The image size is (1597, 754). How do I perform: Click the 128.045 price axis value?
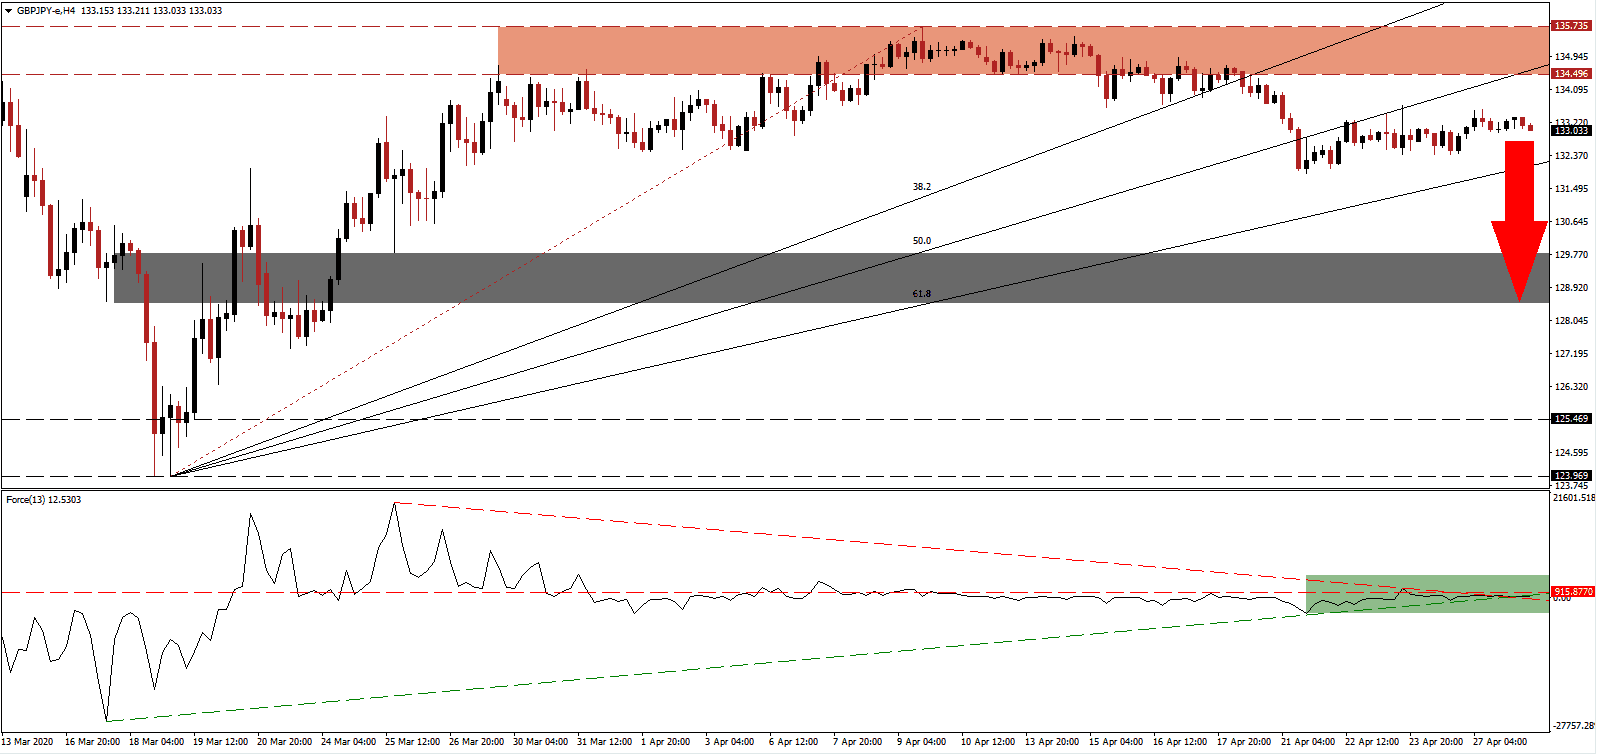pyautogui.click(x=1572, y=320)
